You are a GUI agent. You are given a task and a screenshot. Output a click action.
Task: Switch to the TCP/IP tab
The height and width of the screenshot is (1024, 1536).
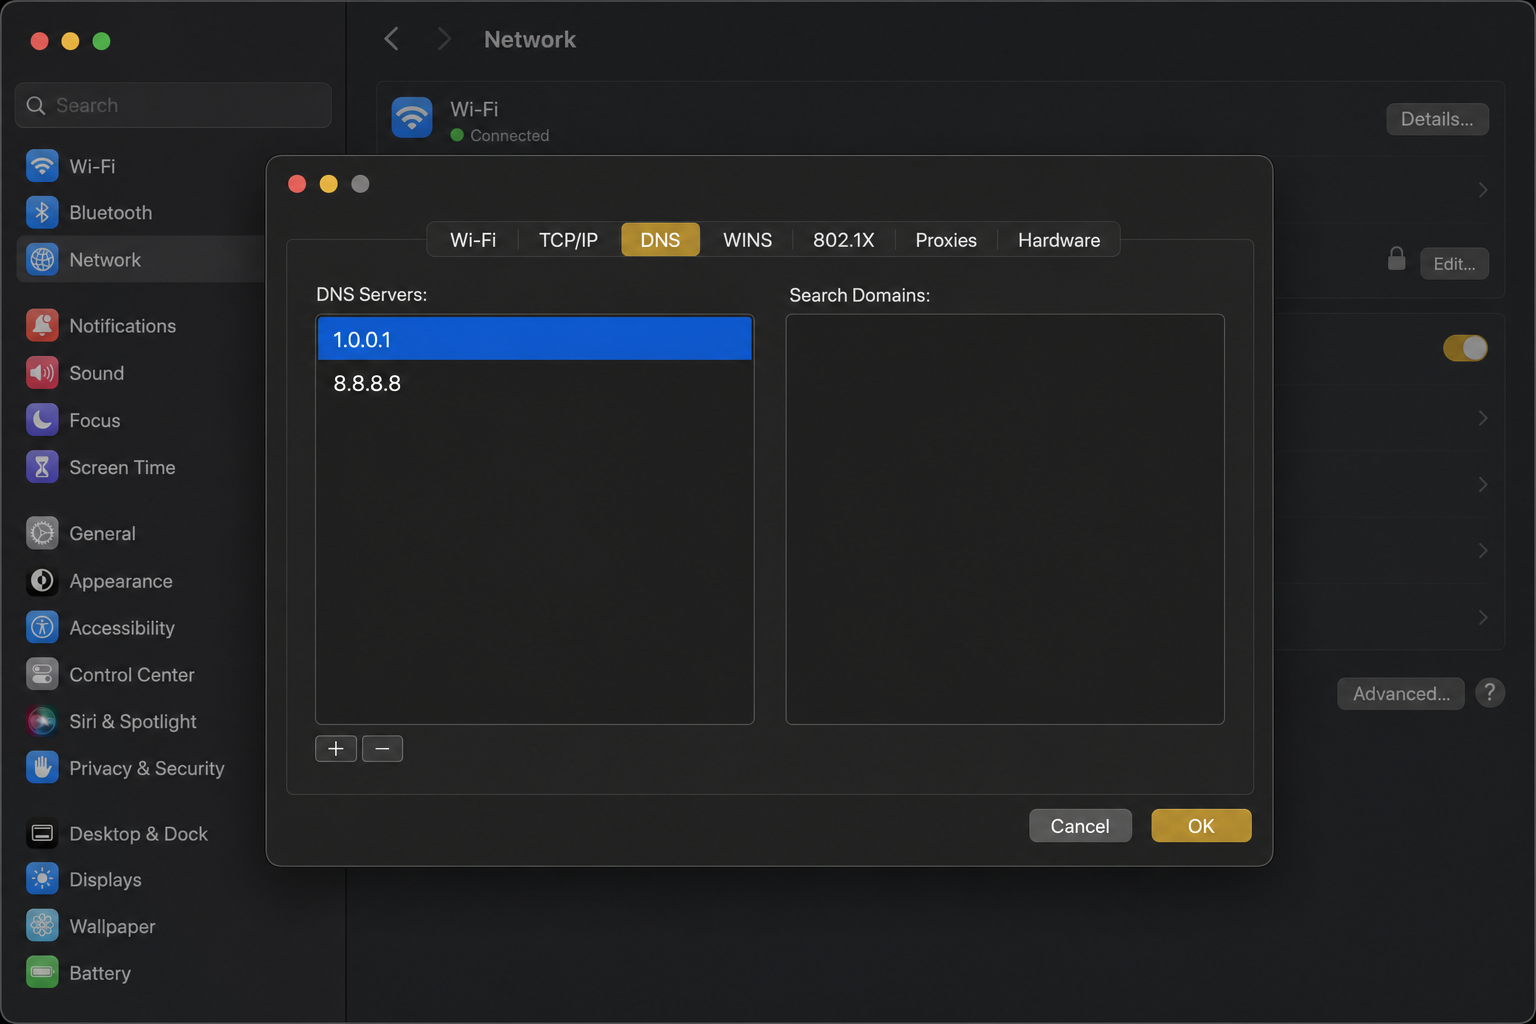point(568,240)
